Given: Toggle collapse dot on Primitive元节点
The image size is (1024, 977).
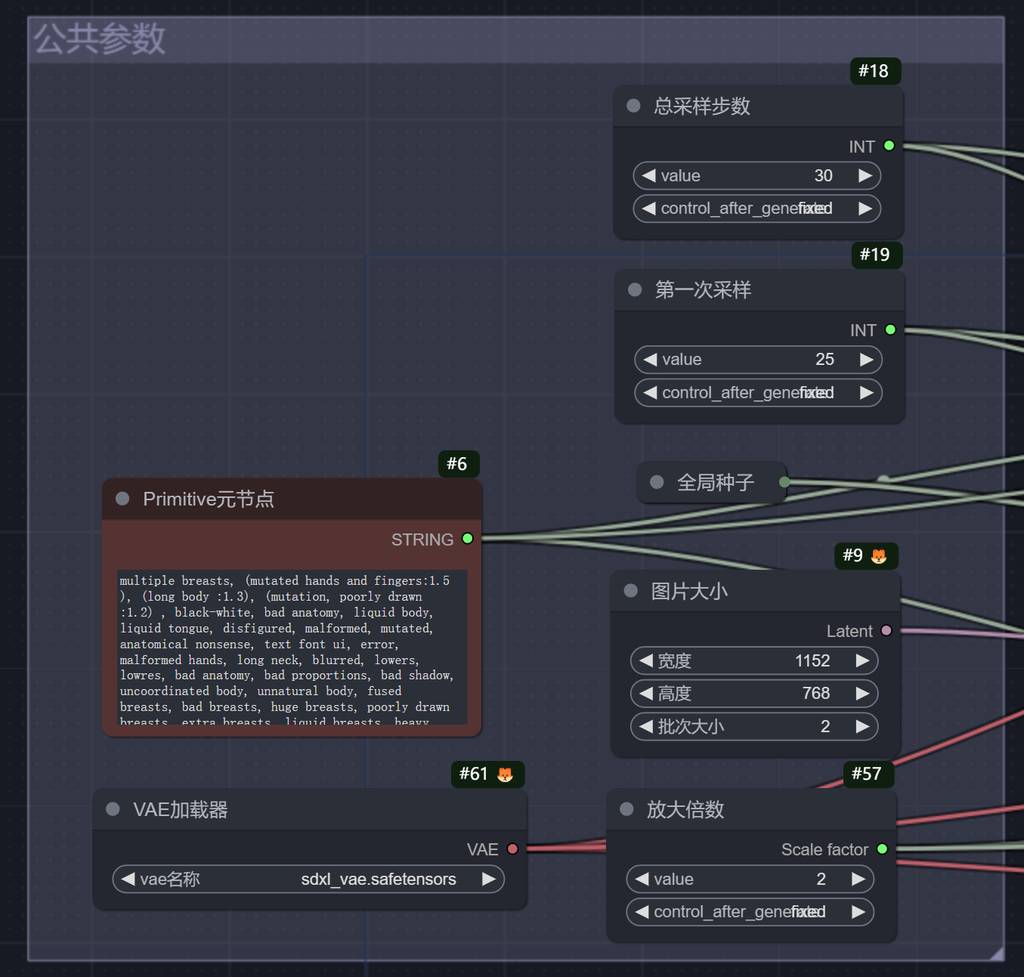Looking at the screenshot, I should [122, 499].
